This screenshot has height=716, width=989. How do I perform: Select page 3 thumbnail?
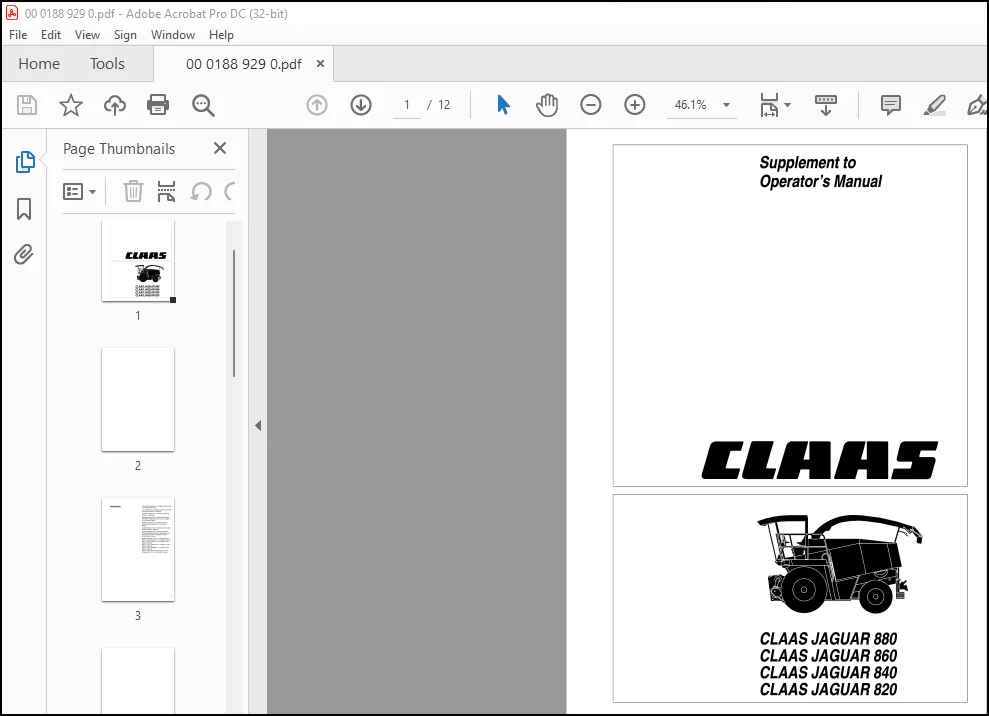(138, 549)
